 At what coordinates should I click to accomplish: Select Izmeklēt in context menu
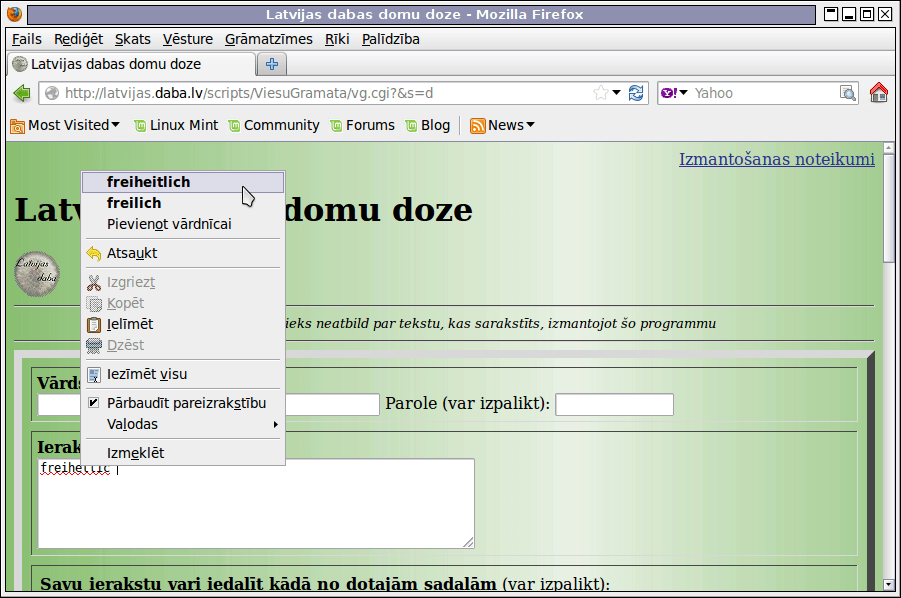183,453
